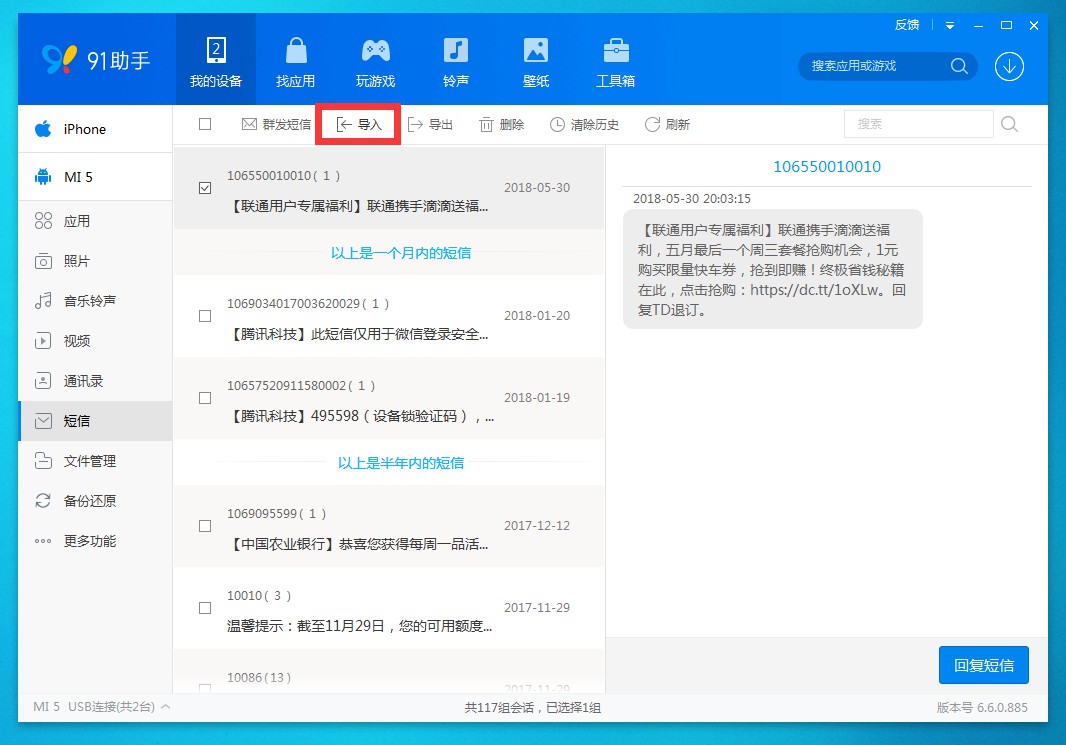Check the 腾讯科技 495598 message checkbox

pyautogui.click(x=205, y=398)
